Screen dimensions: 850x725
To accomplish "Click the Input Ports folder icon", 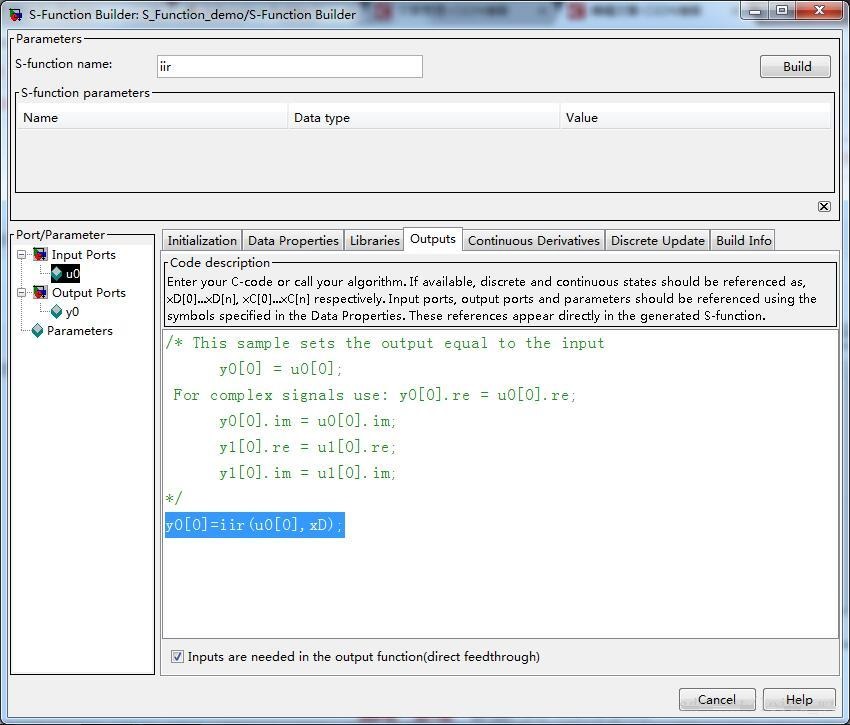I will [x=40, y=254].
